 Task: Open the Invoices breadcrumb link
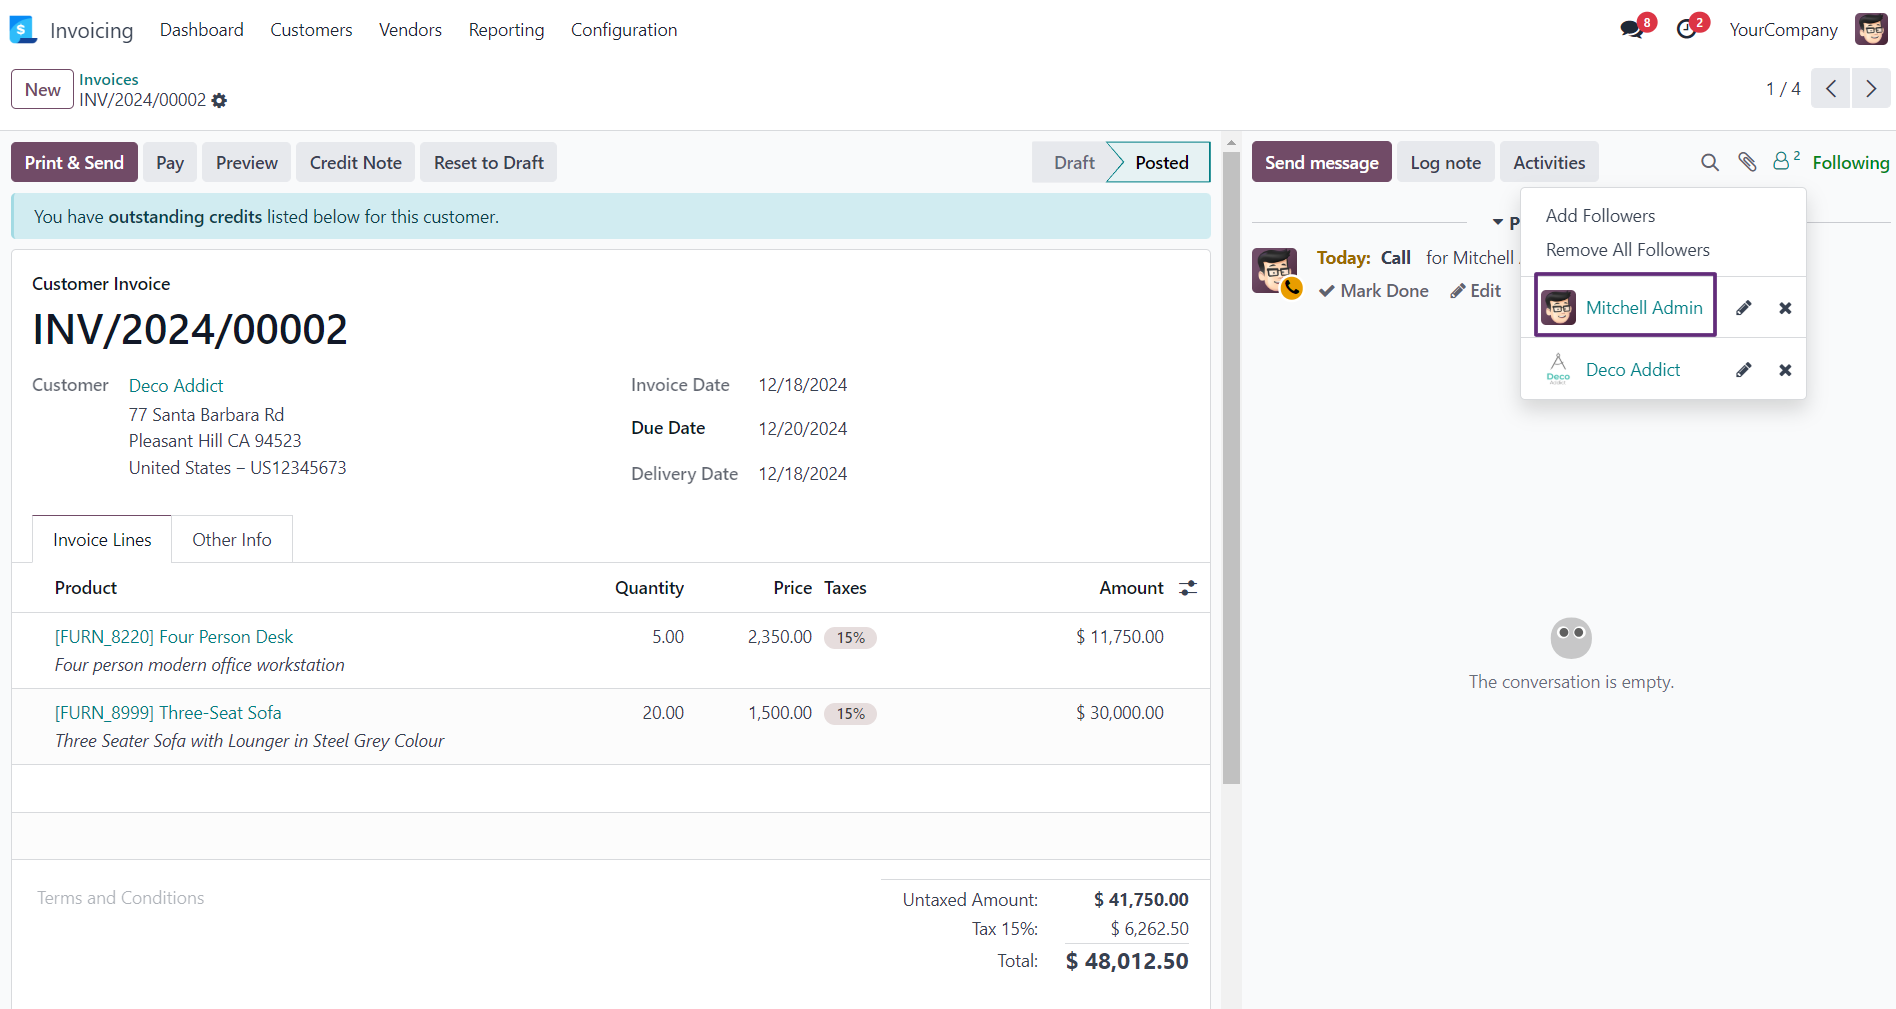pos(109,79)
